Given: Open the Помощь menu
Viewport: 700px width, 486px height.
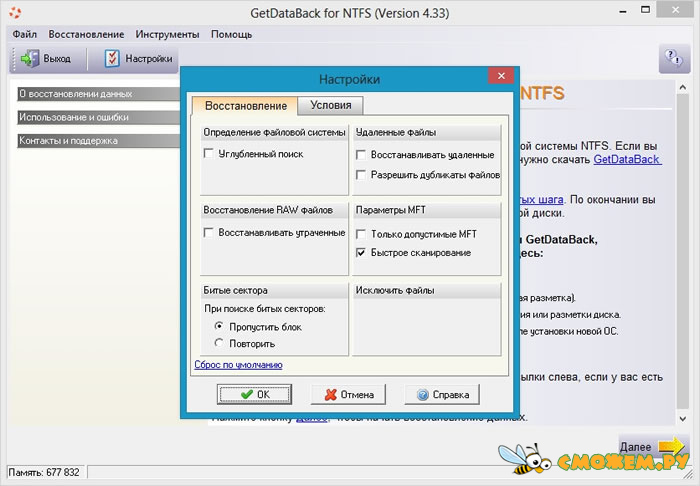Looking at the screenshot, I should coord(232,34).
